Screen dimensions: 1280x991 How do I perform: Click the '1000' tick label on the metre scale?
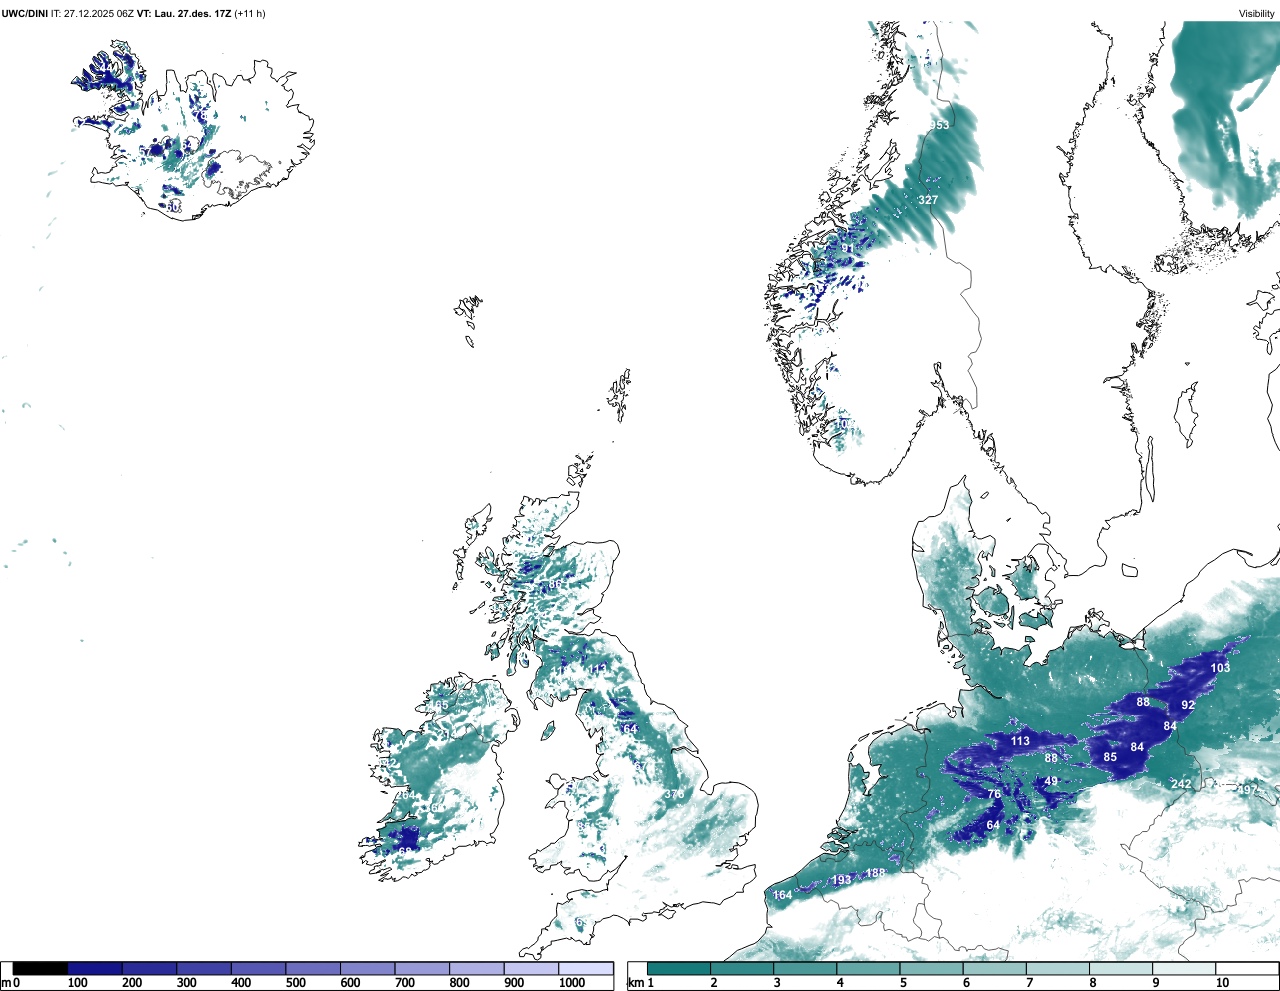pos(572,983)
